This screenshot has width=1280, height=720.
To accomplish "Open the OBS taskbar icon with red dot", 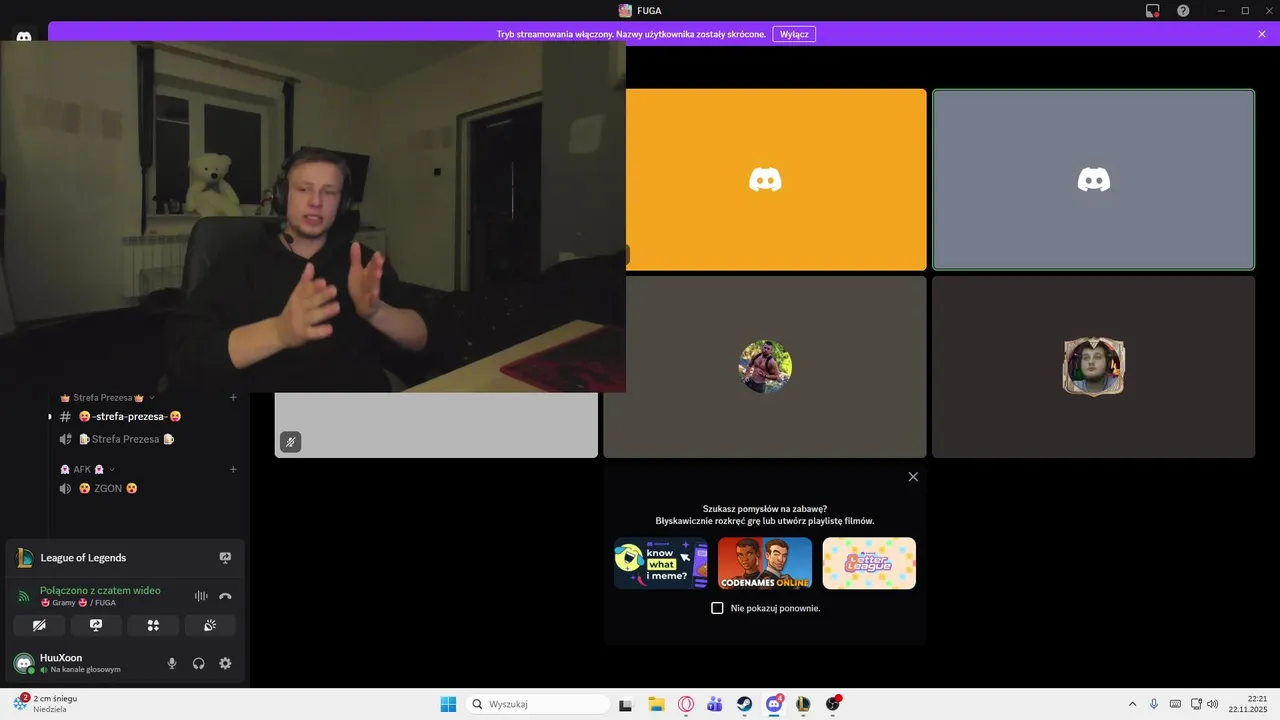I will tap(833, 704).
